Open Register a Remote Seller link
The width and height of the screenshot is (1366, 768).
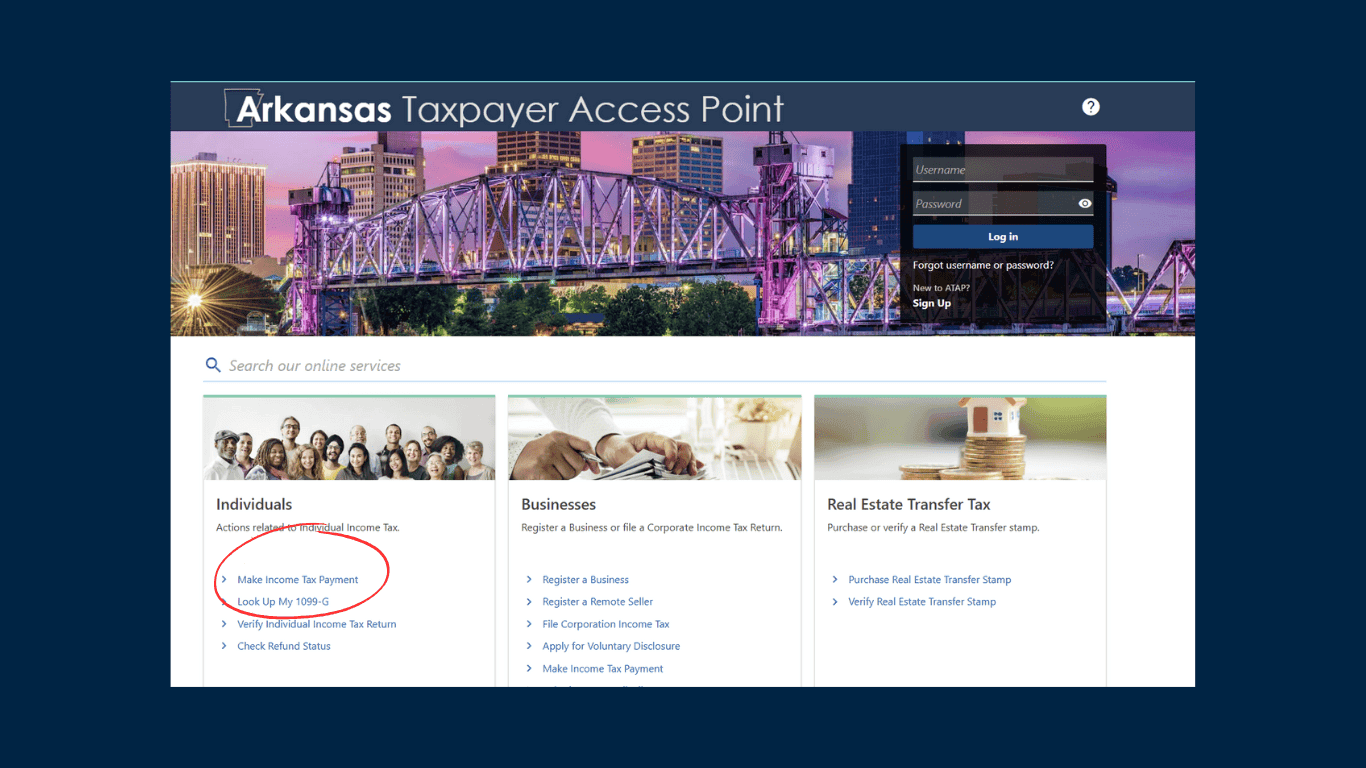coord(597,602)
